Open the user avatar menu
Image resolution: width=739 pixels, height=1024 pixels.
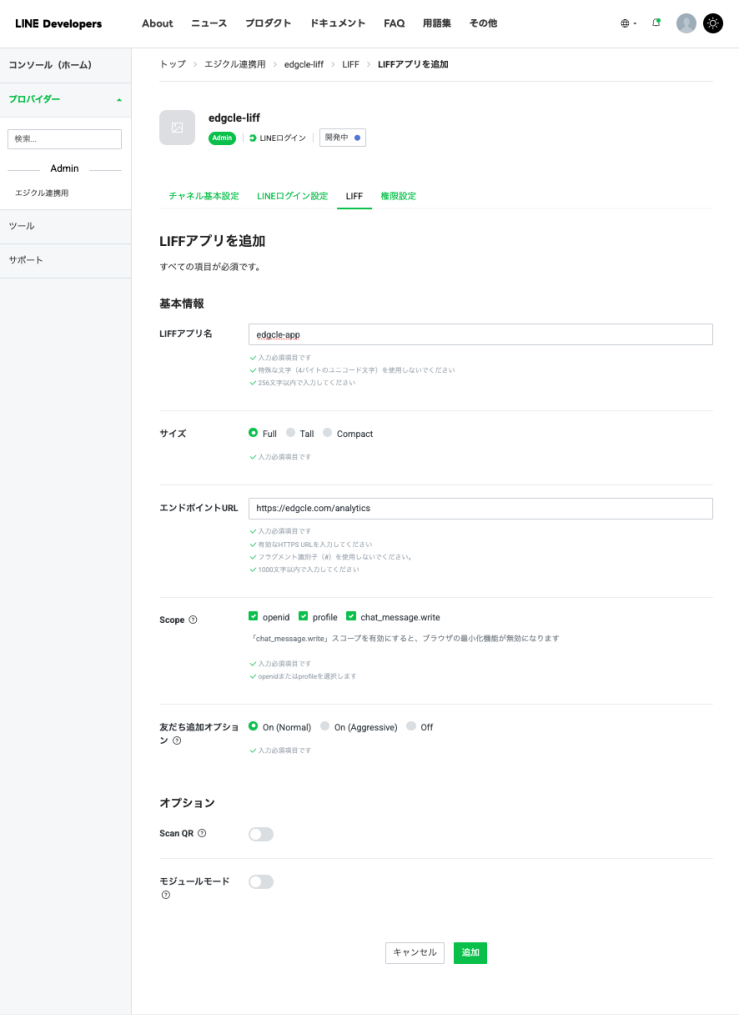tap(686, 24)
